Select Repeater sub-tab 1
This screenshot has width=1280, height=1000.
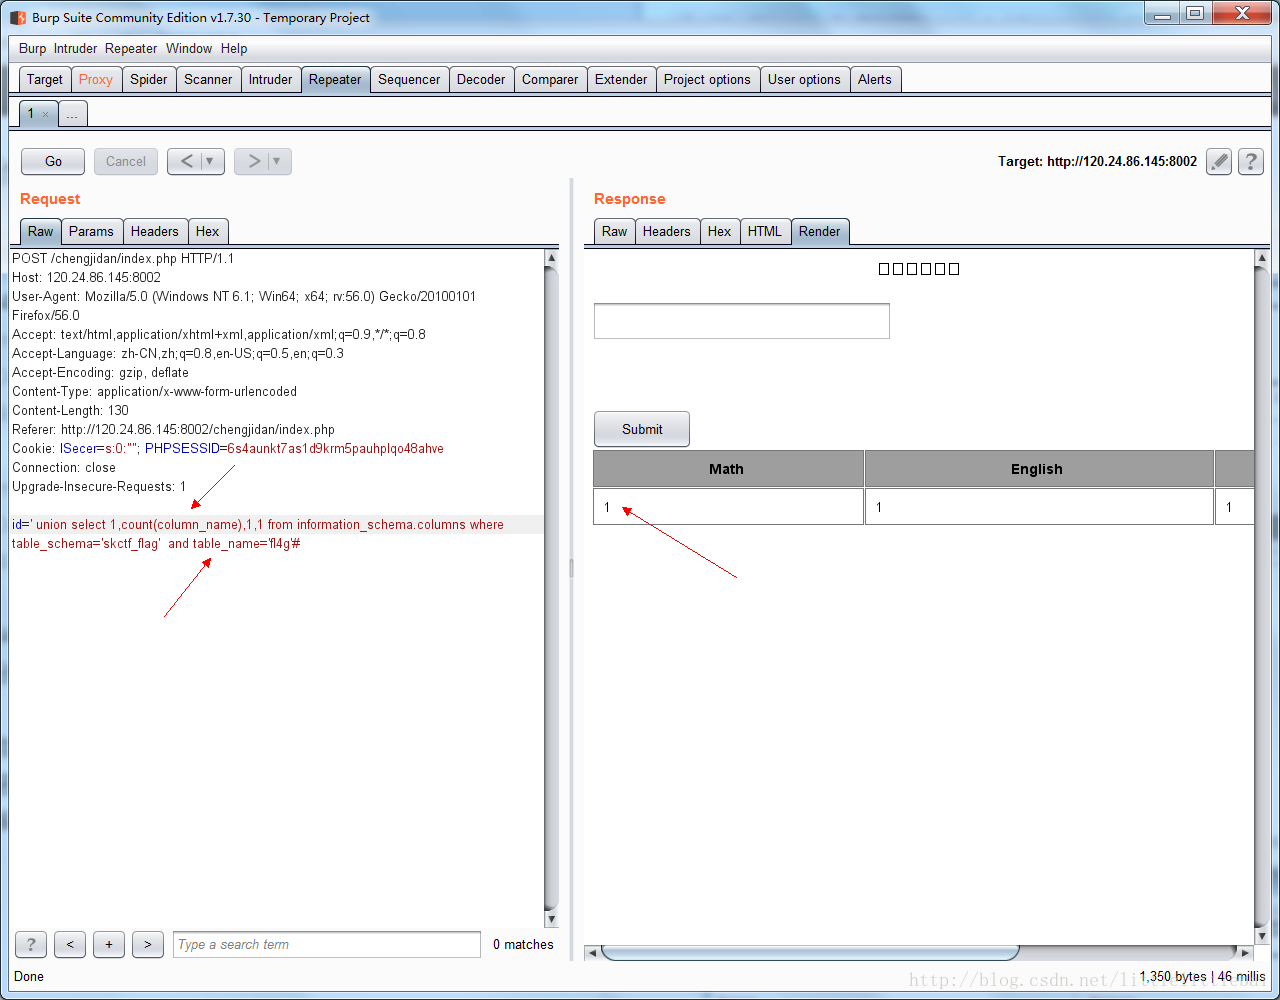pos(30,114)
